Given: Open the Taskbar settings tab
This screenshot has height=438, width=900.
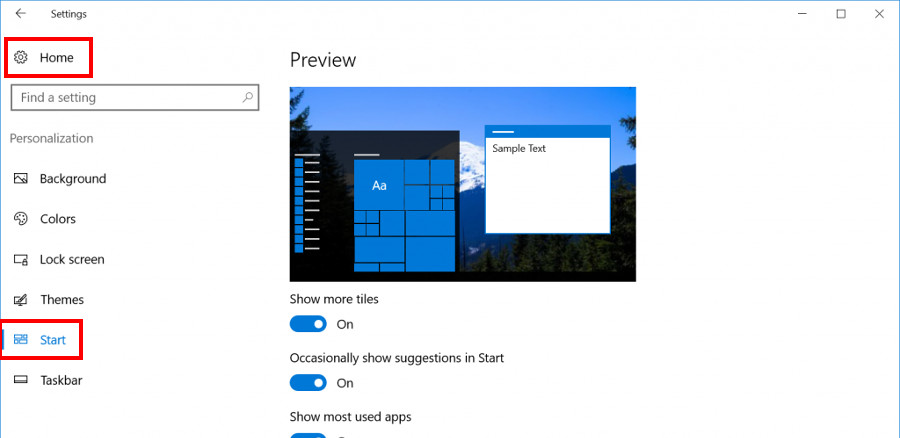Looking at the screenshot, I should (x=61, y=380).
